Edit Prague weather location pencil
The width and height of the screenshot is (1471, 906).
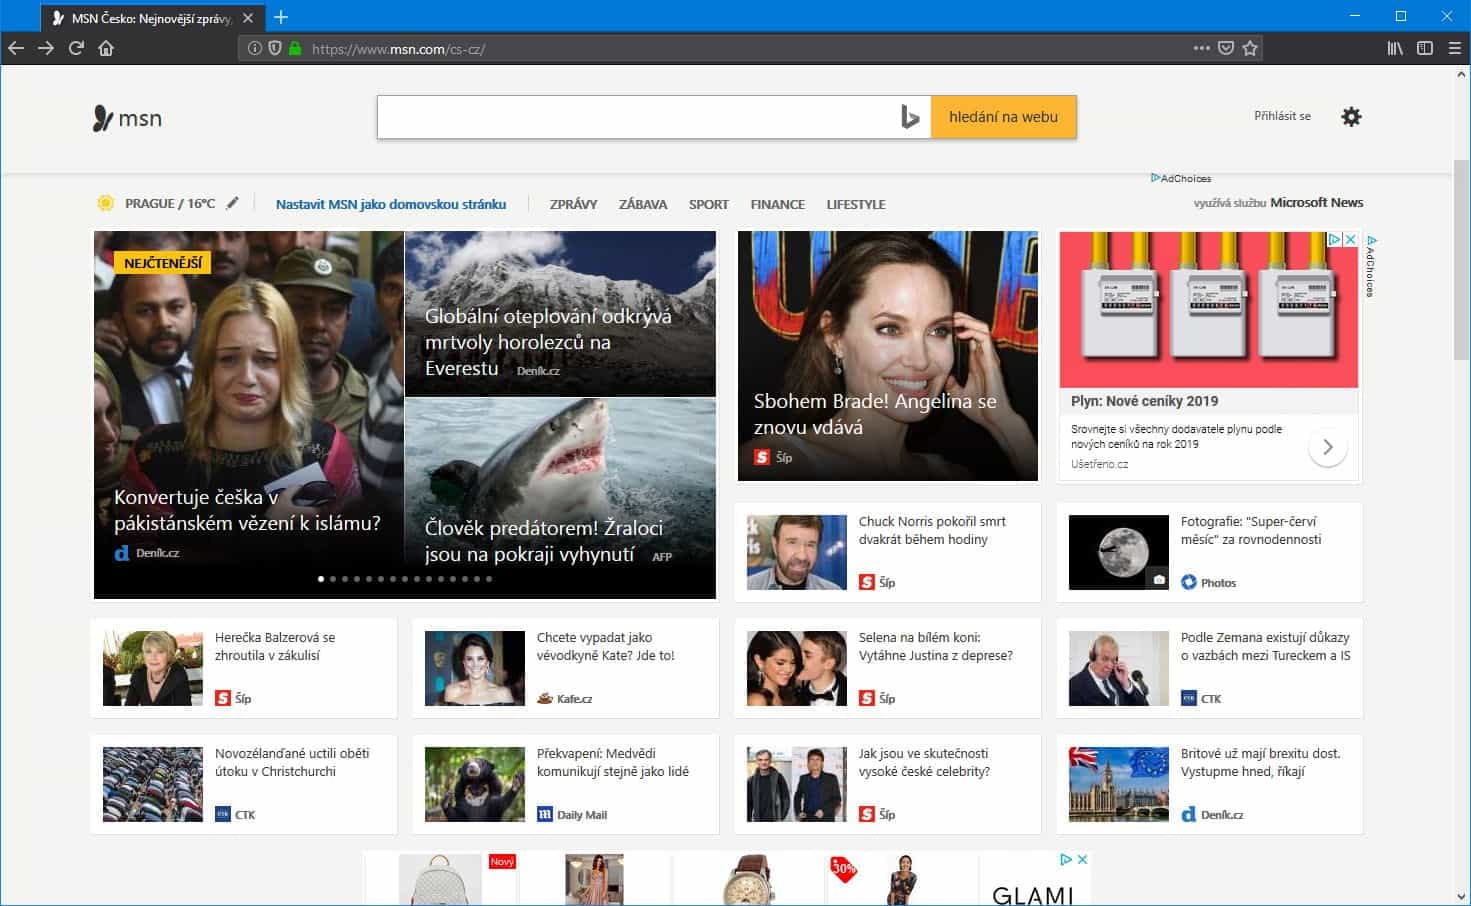[233, 203]
